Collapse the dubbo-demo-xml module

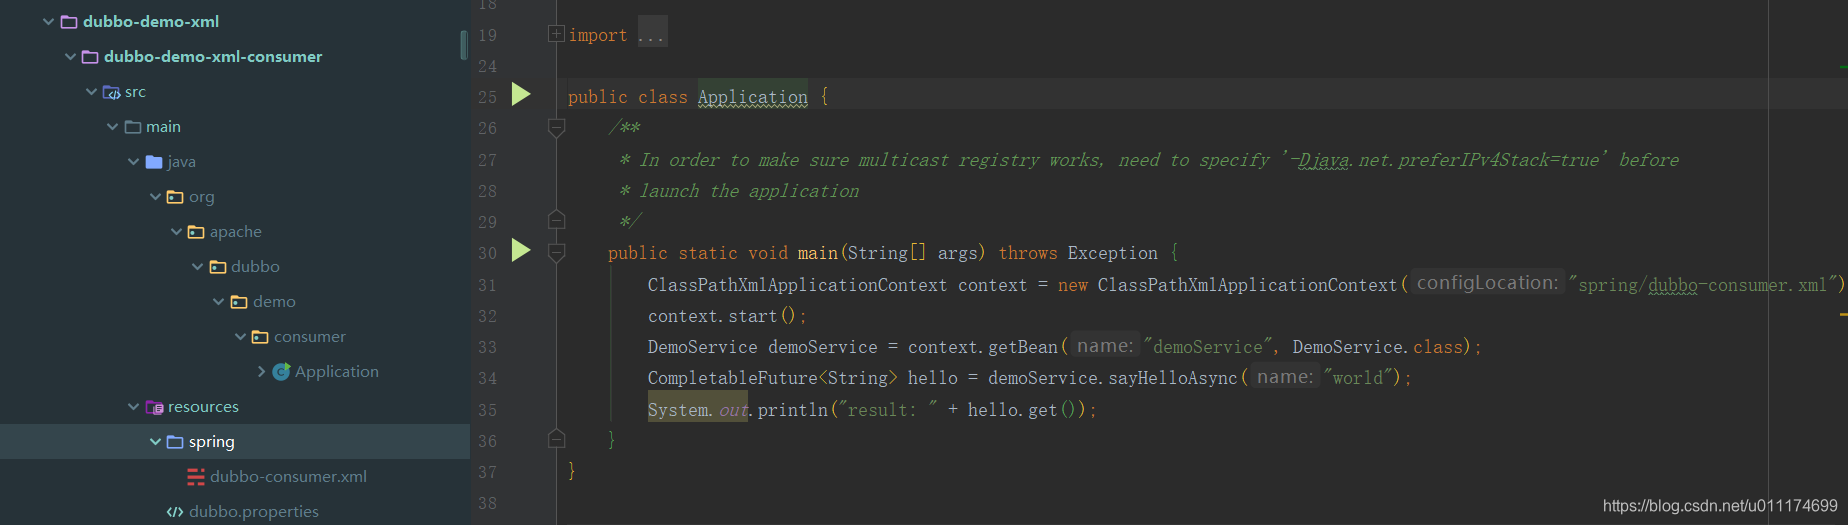pos(48,21)
